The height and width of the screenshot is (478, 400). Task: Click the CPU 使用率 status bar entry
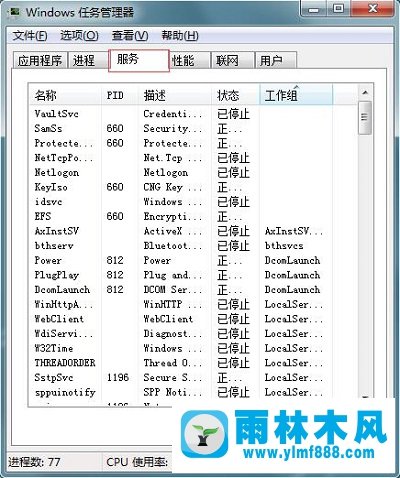137,462
